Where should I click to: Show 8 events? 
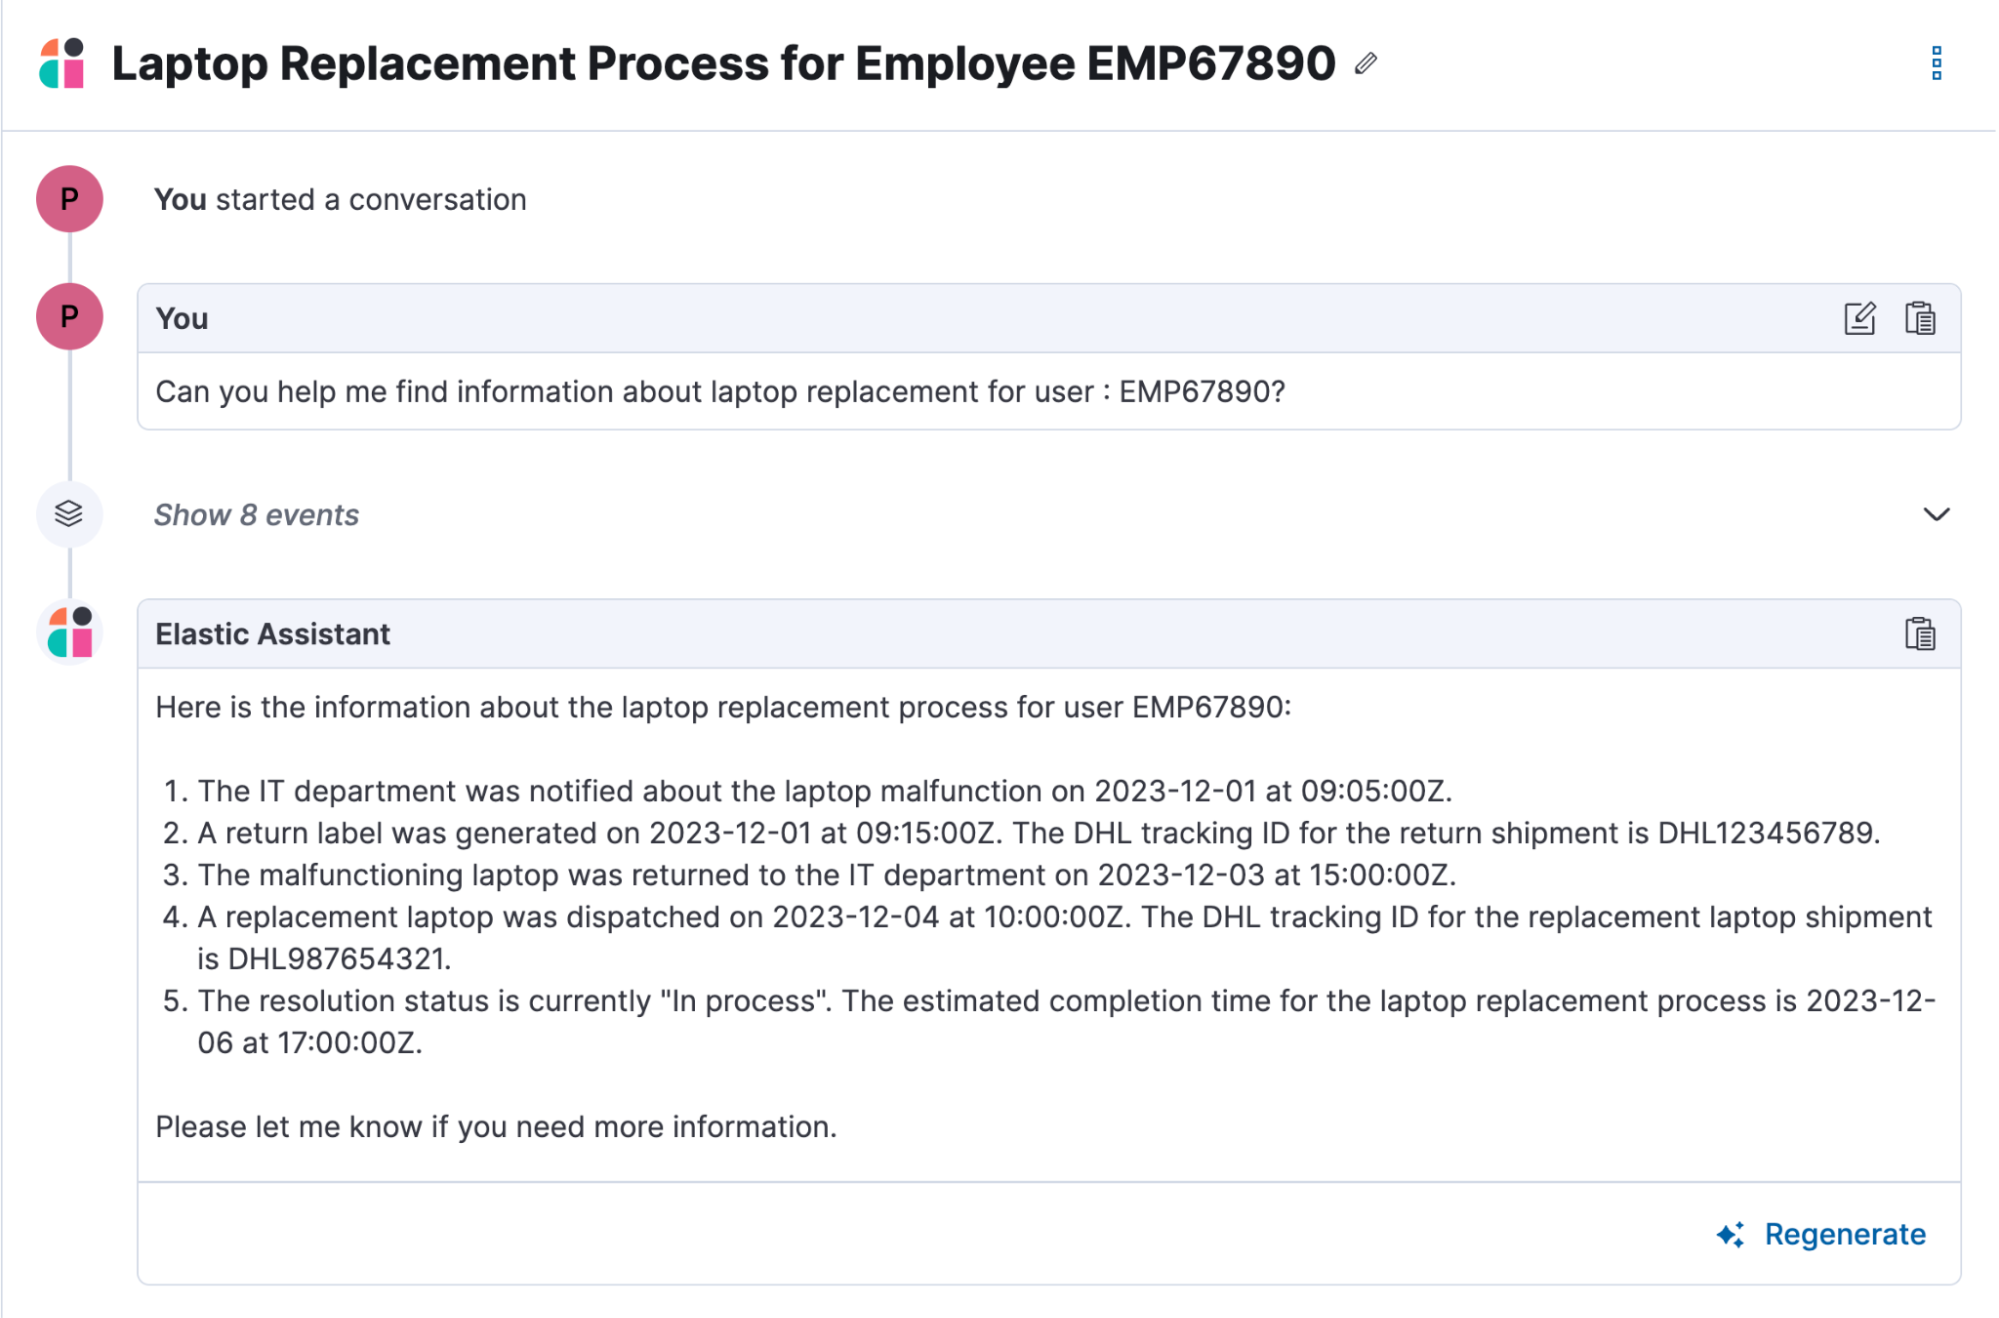point(256,515)
